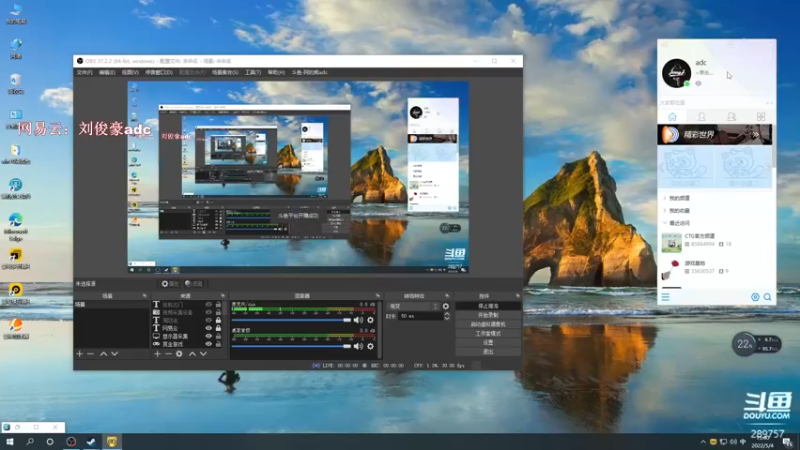Open the 视图(V) menu in OBS
800x450 pixels.
coord(130,72)
